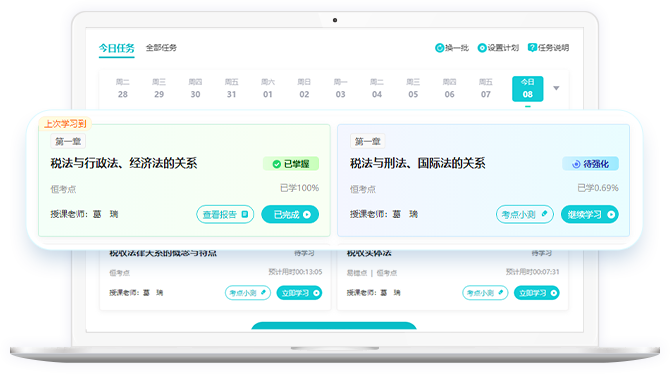
Task: Choose date 周二 28
Action: 123,88
